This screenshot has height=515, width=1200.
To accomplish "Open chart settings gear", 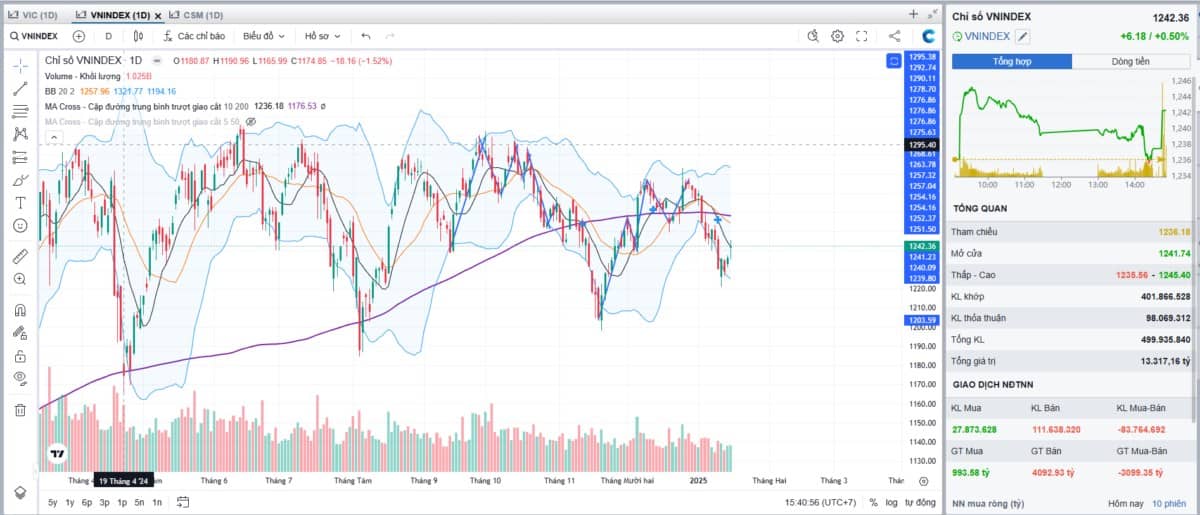I will click(838, 36).
